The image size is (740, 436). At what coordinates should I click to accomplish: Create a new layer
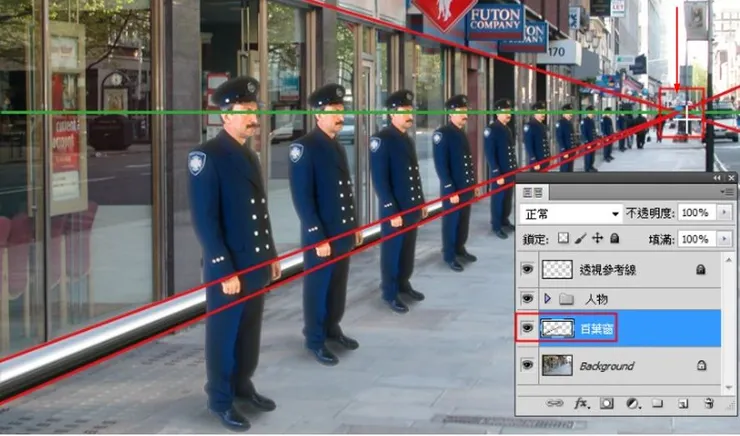click(682, 403)
